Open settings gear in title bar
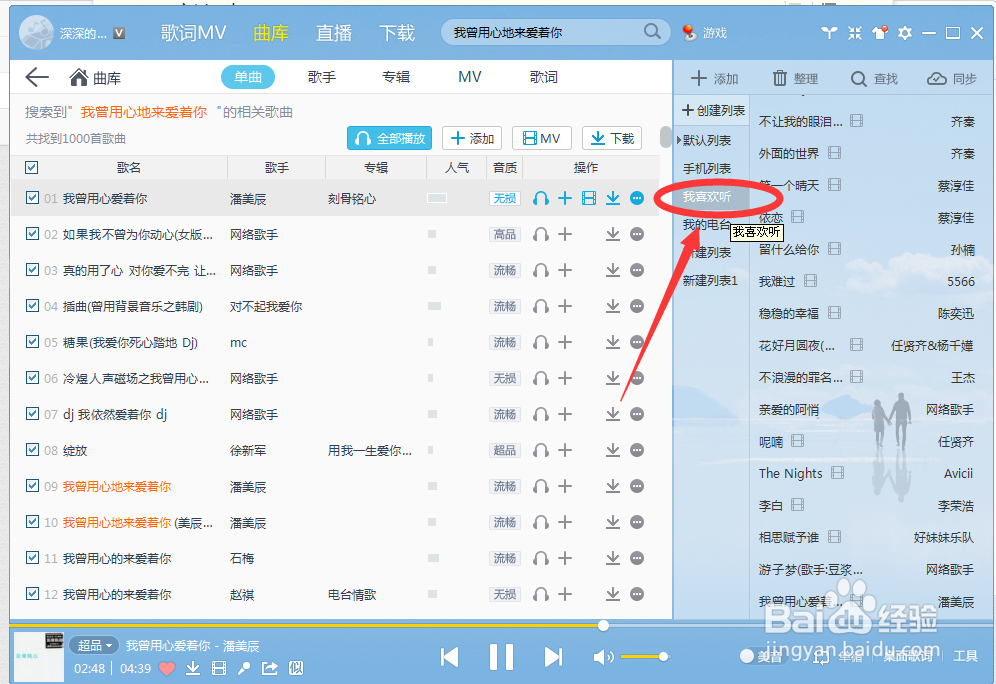The height and width of the screenshot is (684, 996). point(905,32)
